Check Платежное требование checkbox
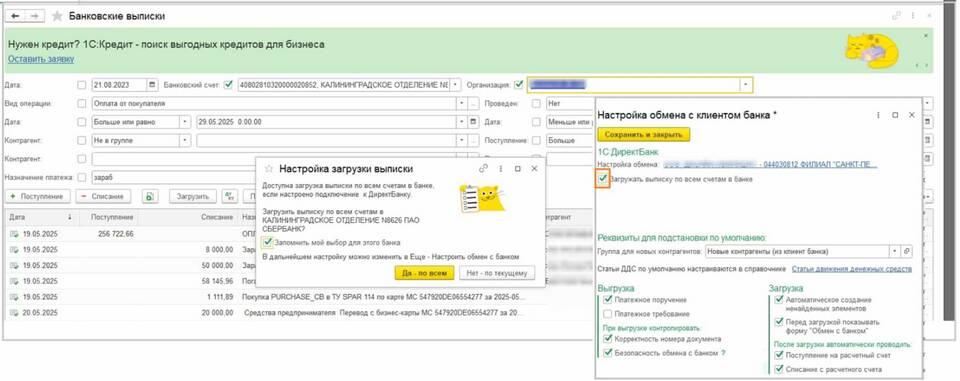The height and width of the screenshot is (381, 960). pyautogui.click(x=607, y=314)
